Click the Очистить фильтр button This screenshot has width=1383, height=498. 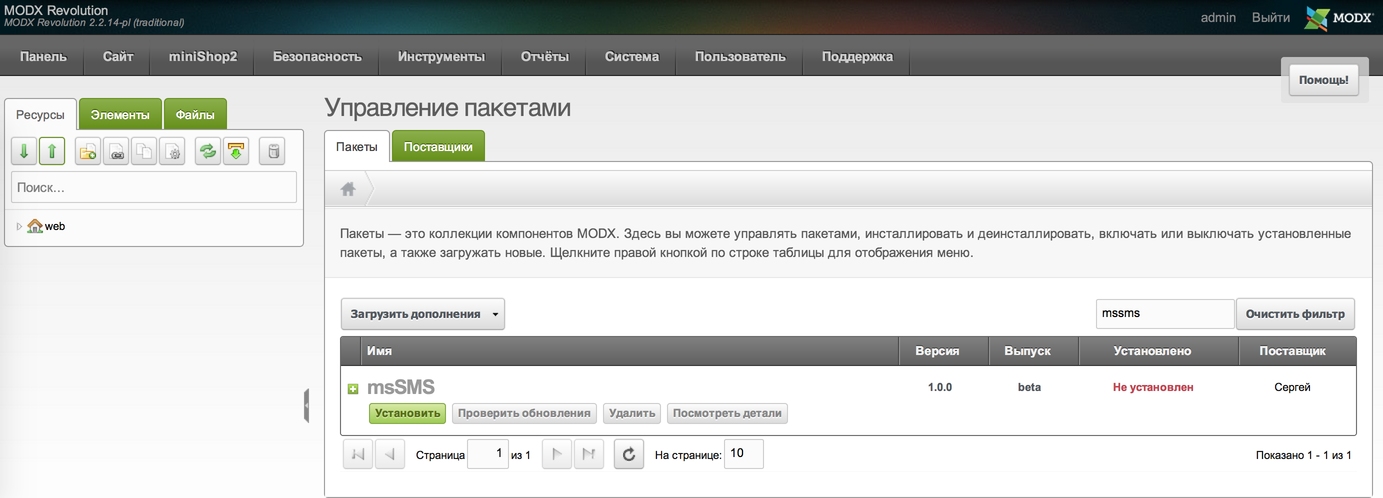pos(1296,314)
